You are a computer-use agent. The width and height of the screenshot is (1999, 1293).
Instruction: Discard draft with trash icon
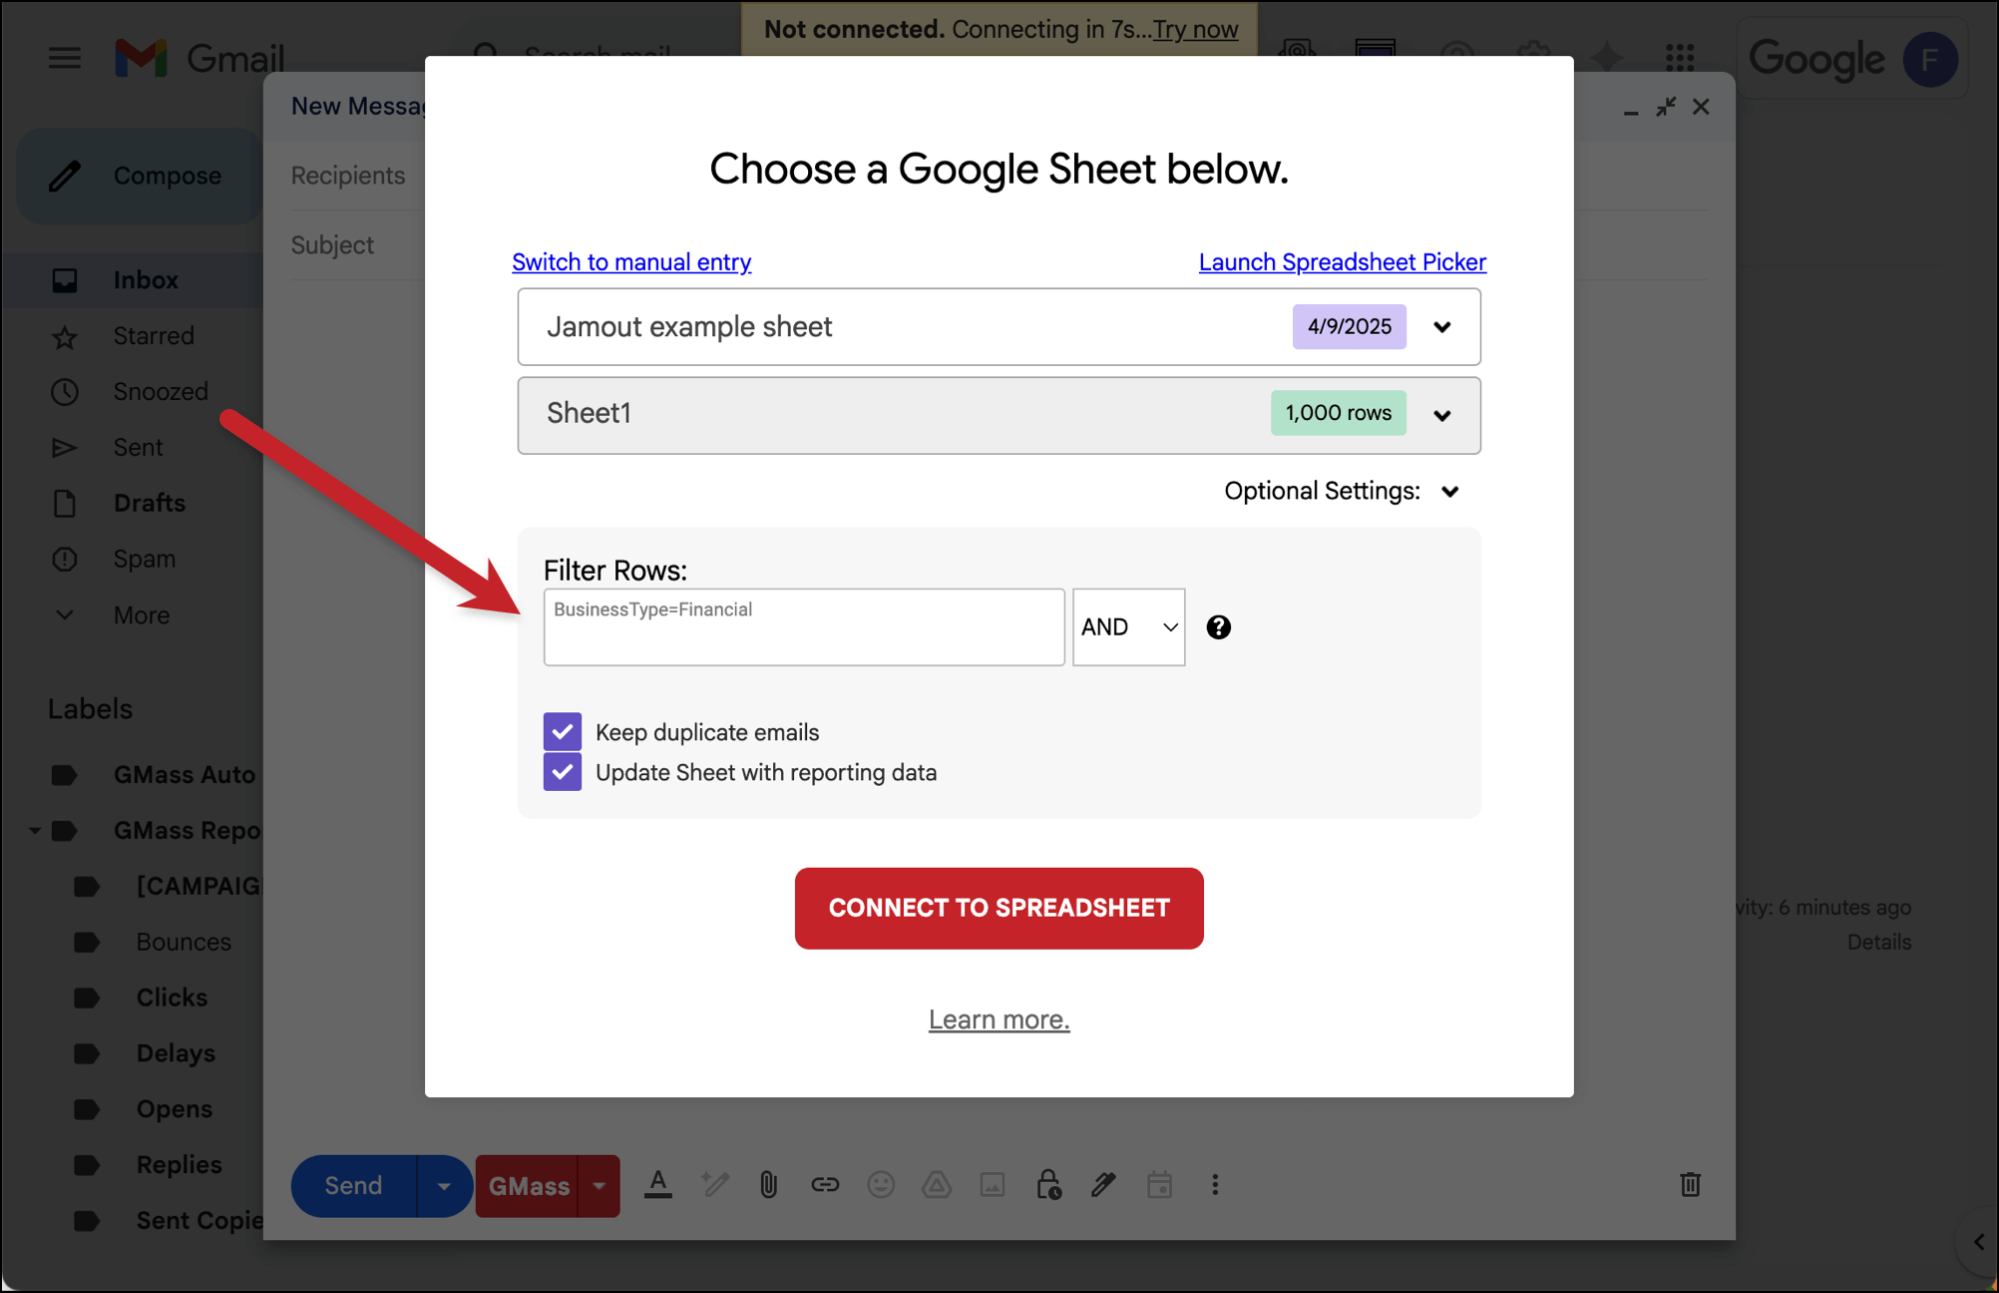pyautogui.click(x=1690, y=1185)
